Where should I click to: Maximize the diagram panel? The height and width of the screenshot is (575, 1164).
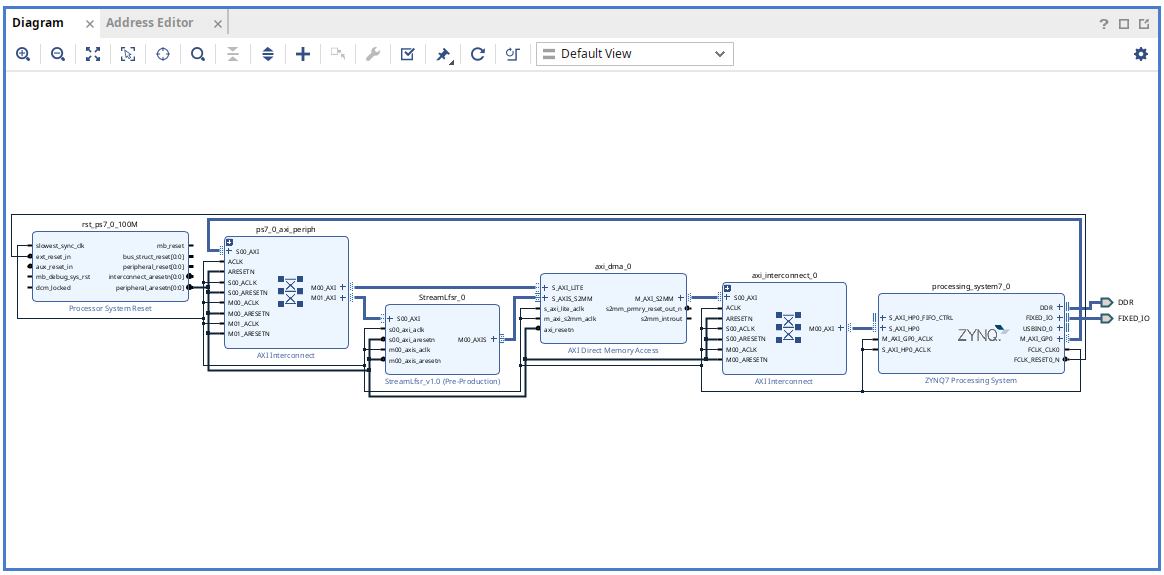[x=1124, y=24]
